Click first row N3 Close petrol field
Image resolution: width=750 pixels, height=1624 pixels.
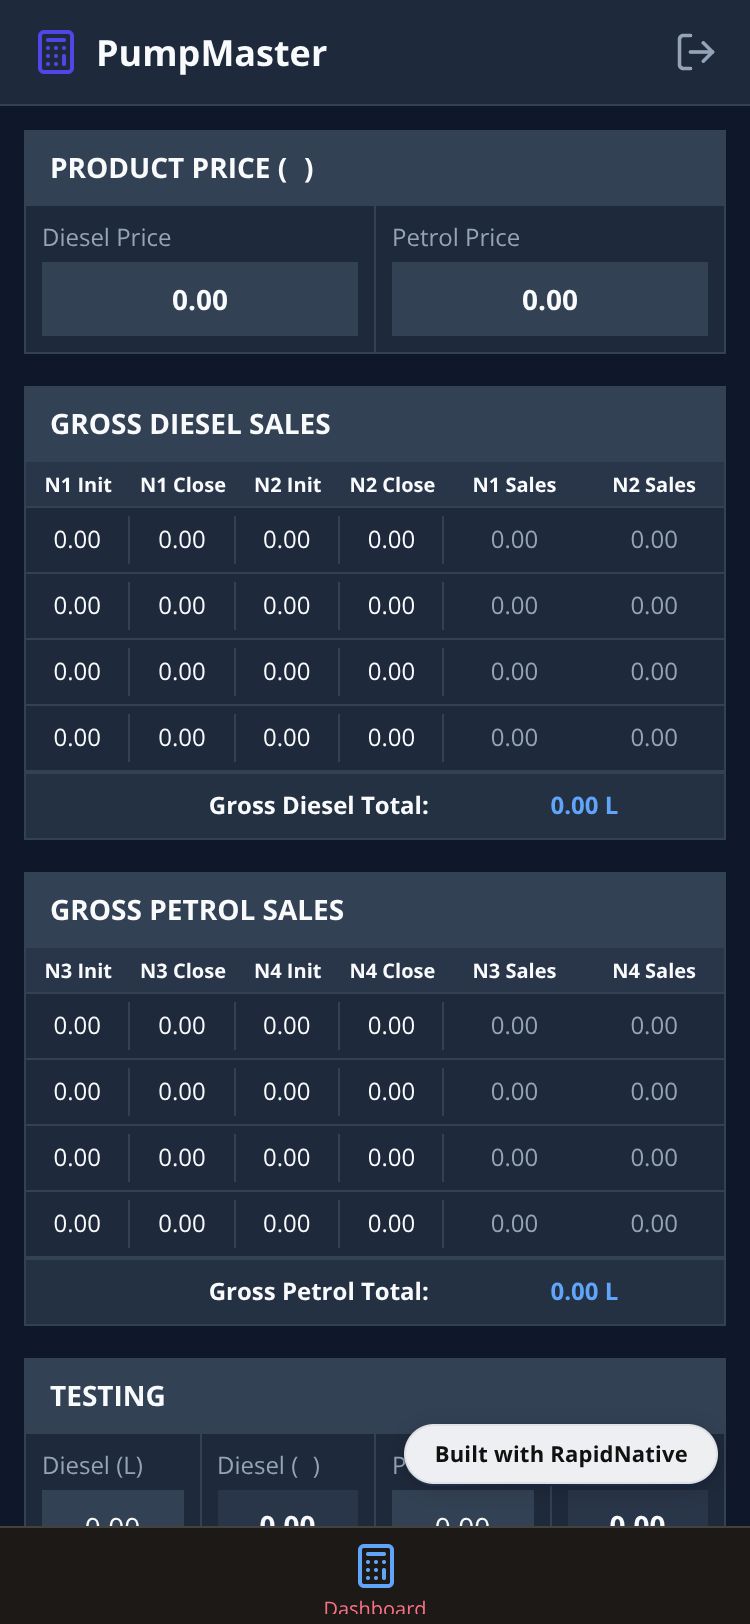182,1026
